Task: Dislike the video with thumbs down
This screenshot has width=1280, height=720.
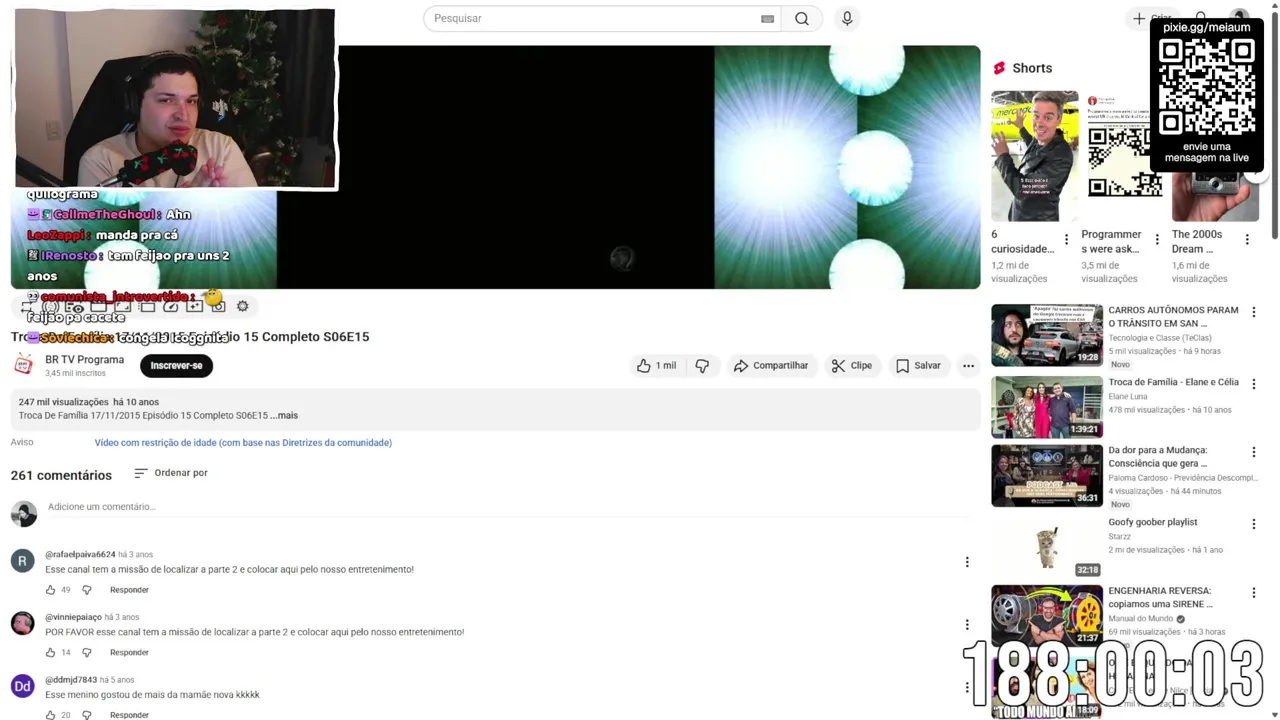Action: [702, 366]
